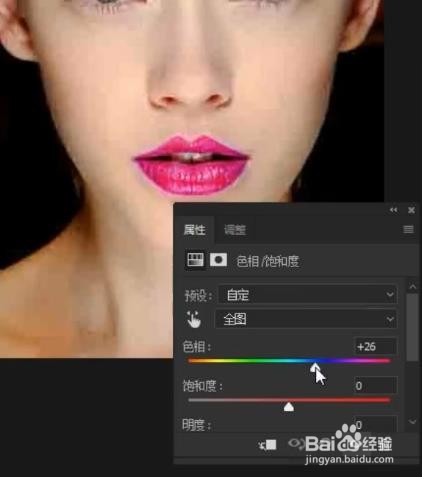Click the 色相 hue slider handle
422x477 pixels.
315,368
